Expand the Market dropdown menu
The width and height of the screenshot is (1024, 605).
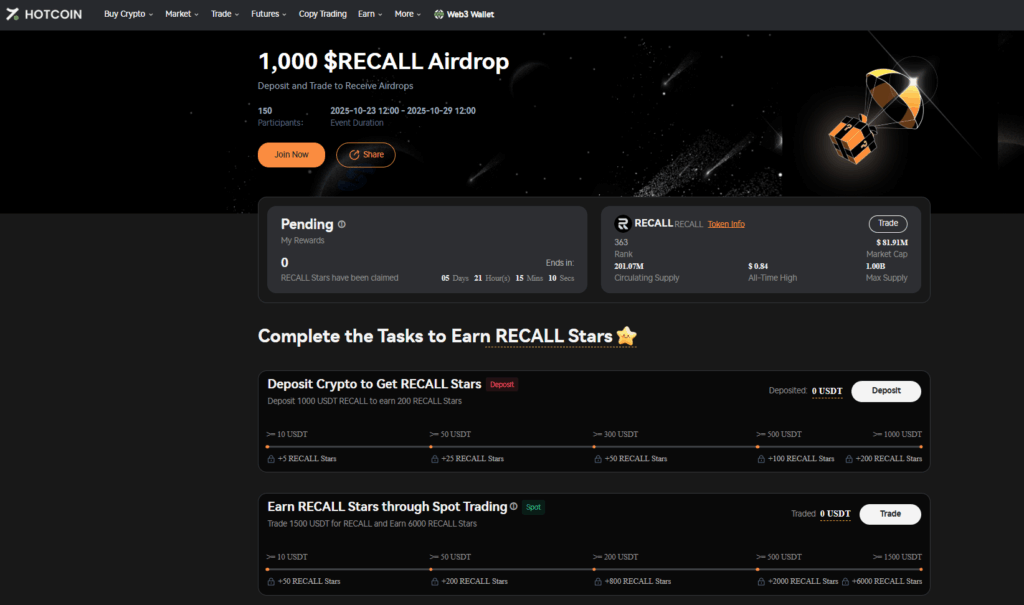pyautogui.click(x=182, y=14)
